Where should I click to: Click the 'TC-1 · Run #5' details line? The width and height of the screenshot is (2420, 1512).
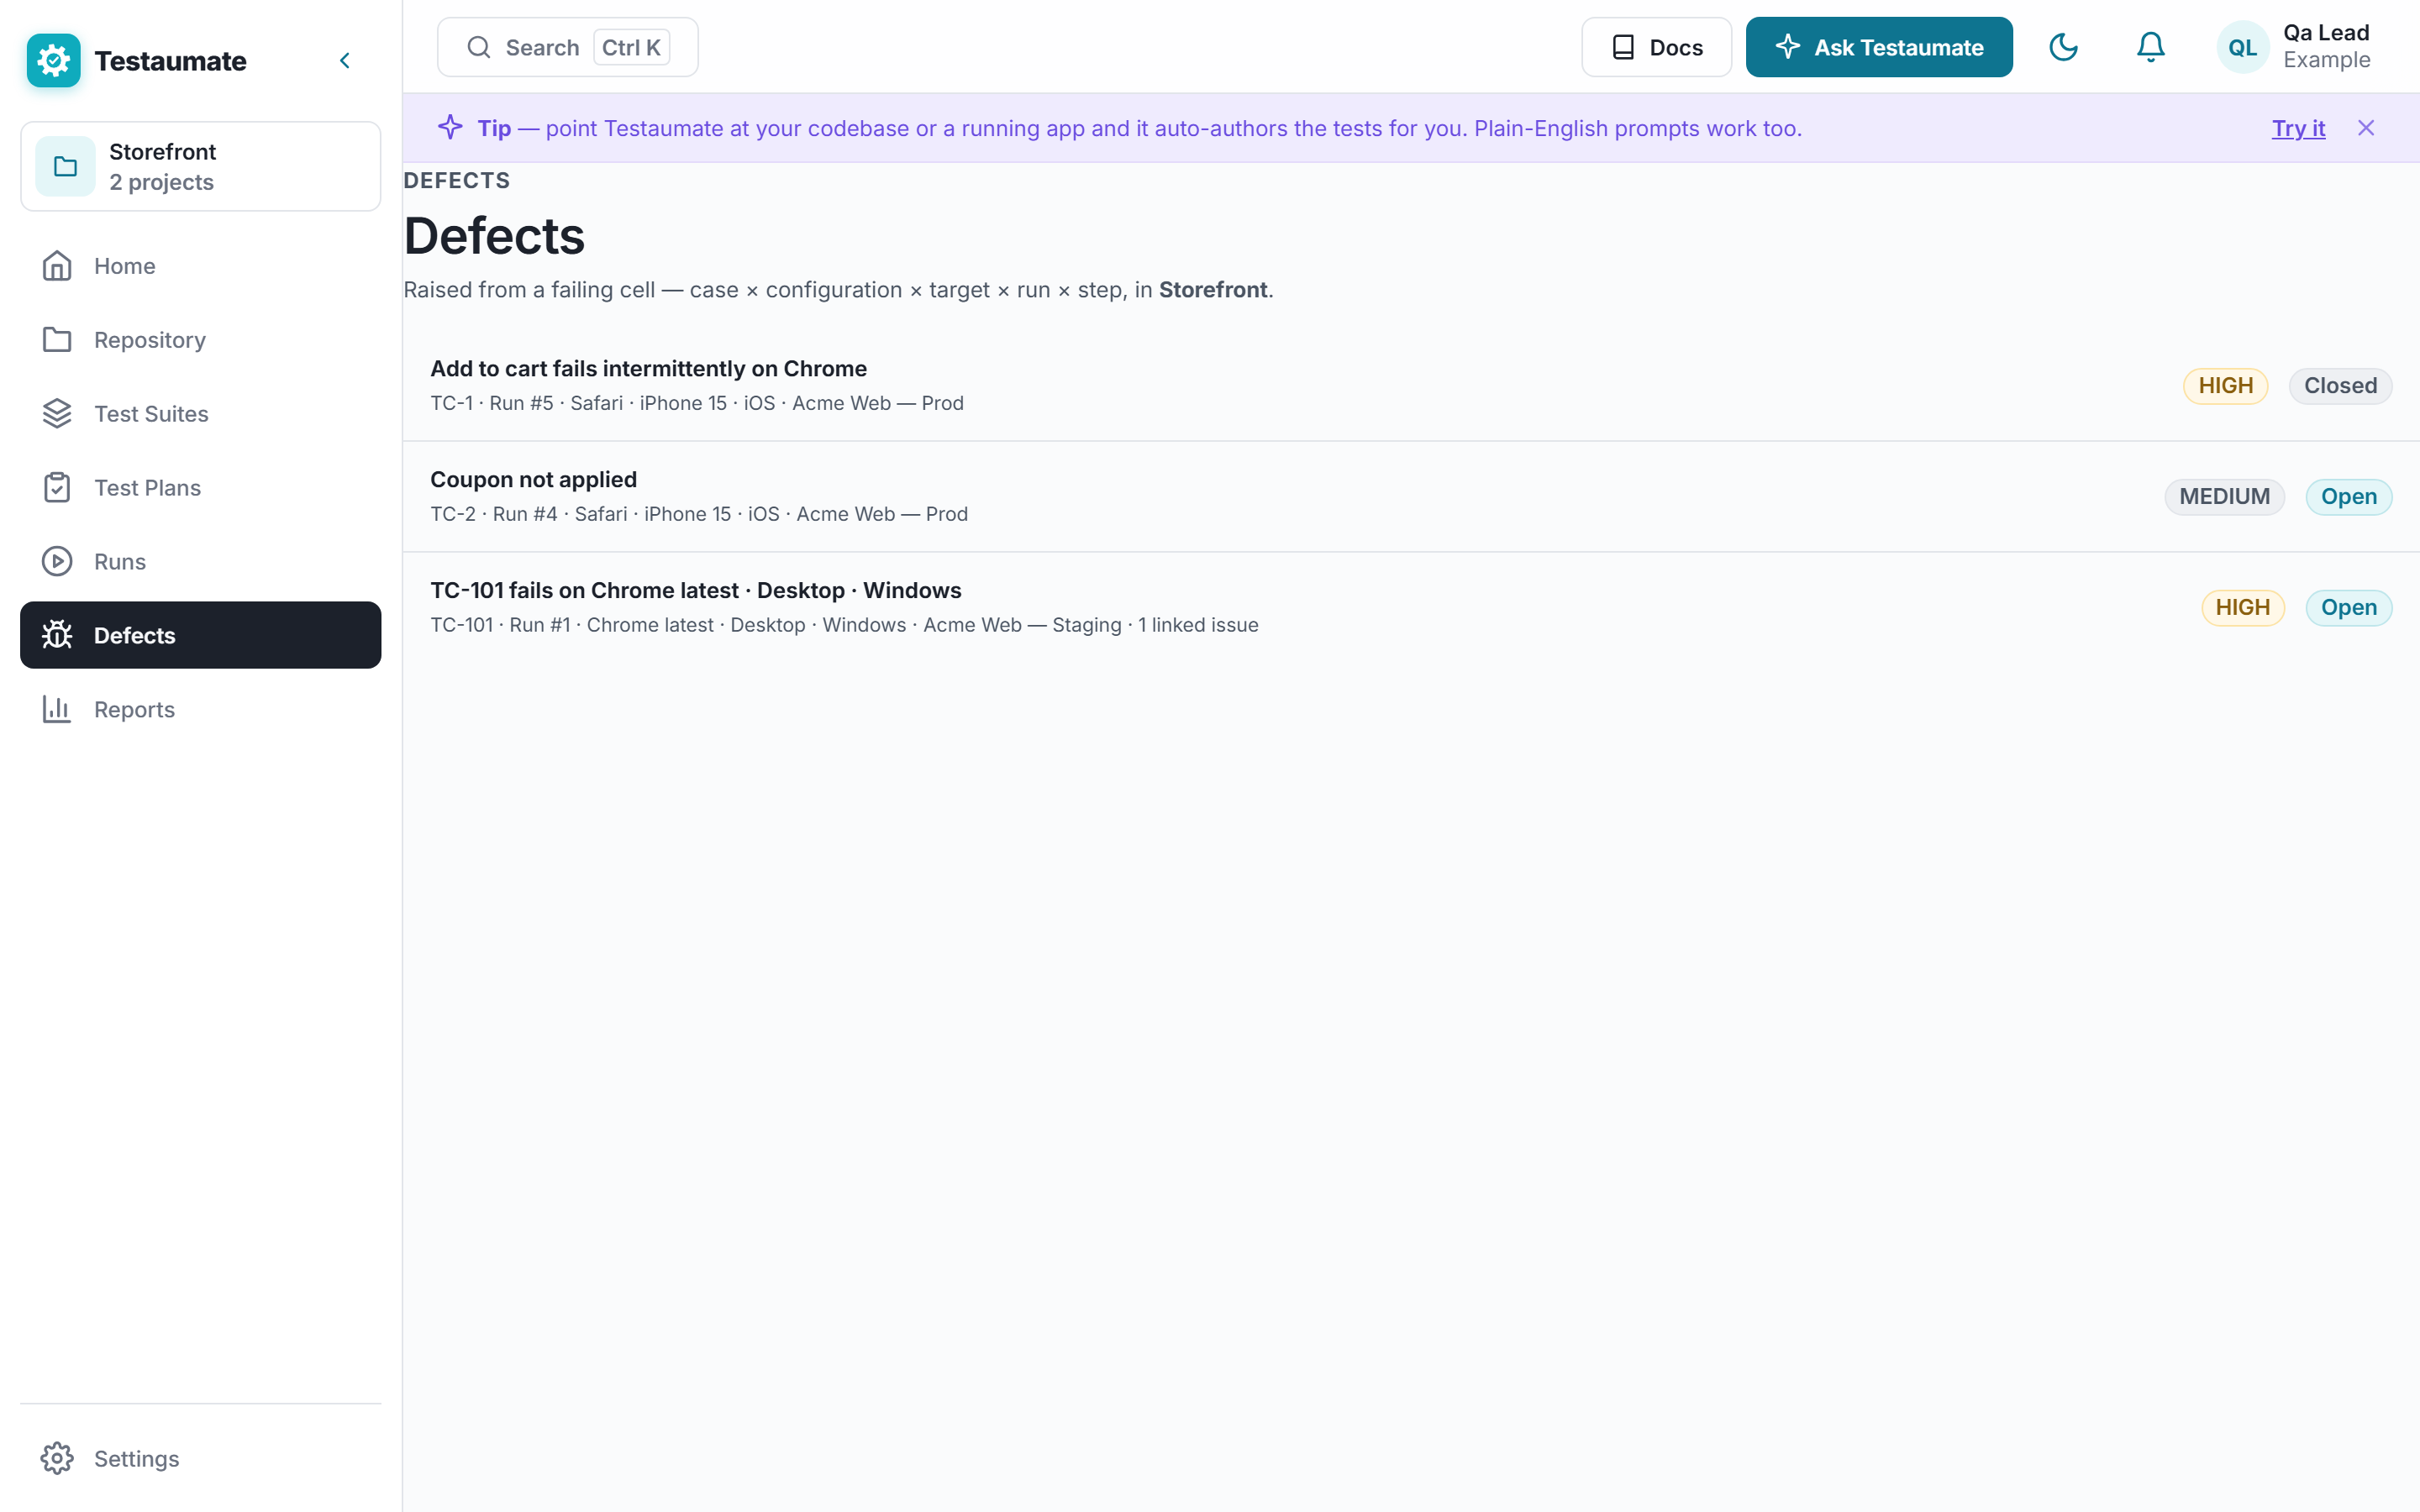click(x=696, y=404)
